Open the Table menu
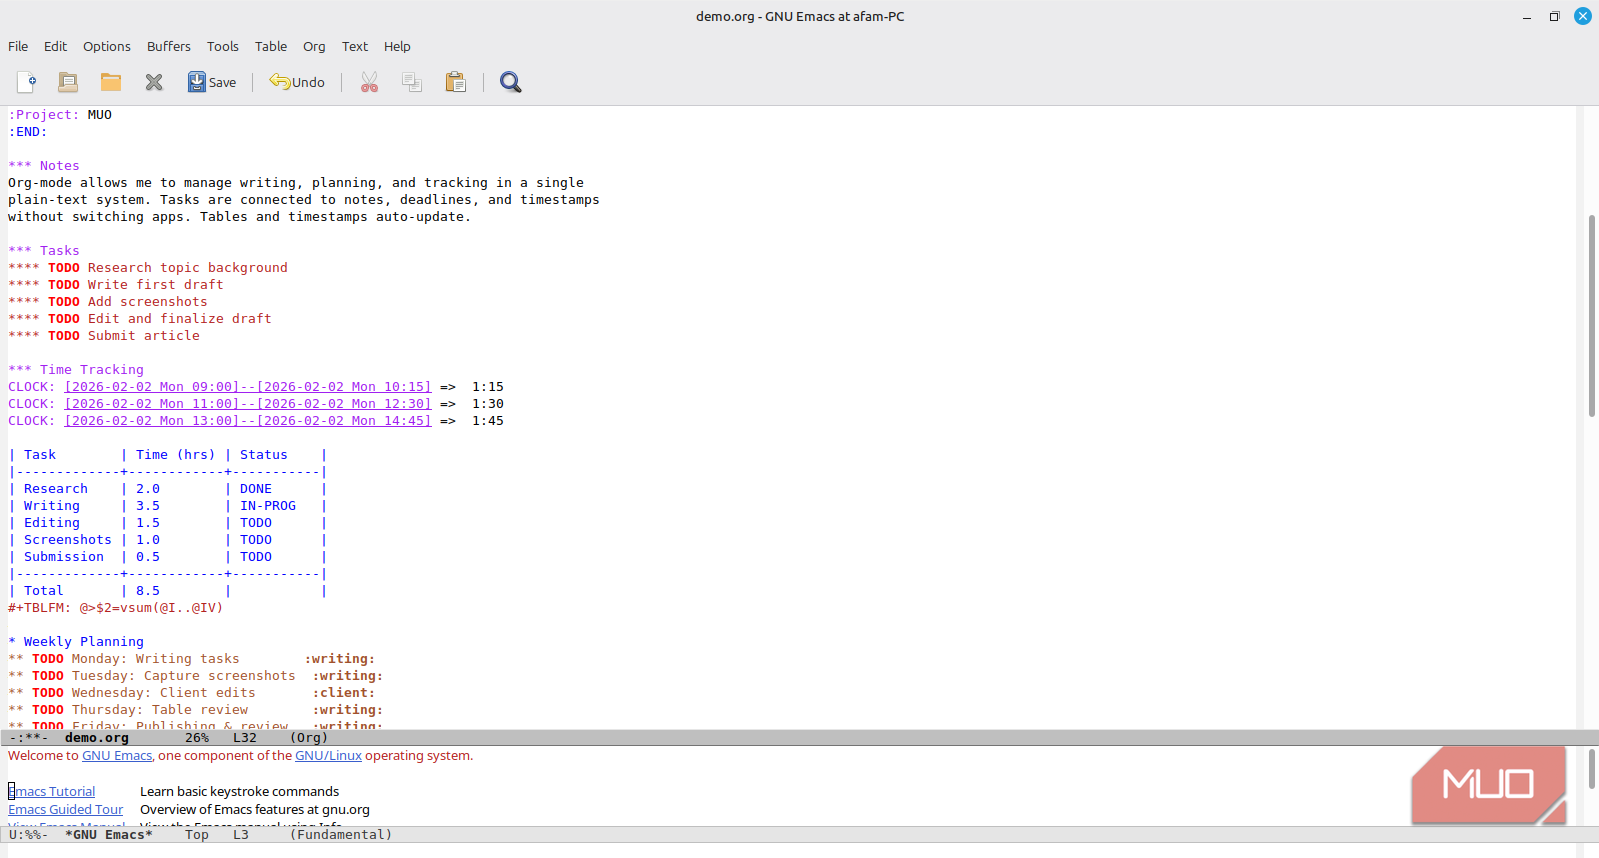Viewport: 1599px width, 858px height. point(271,46)
